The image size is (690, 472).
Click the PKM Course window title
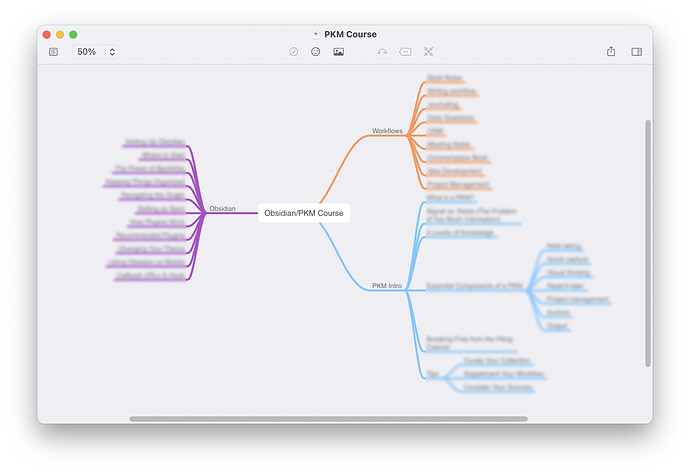[350, 34]
